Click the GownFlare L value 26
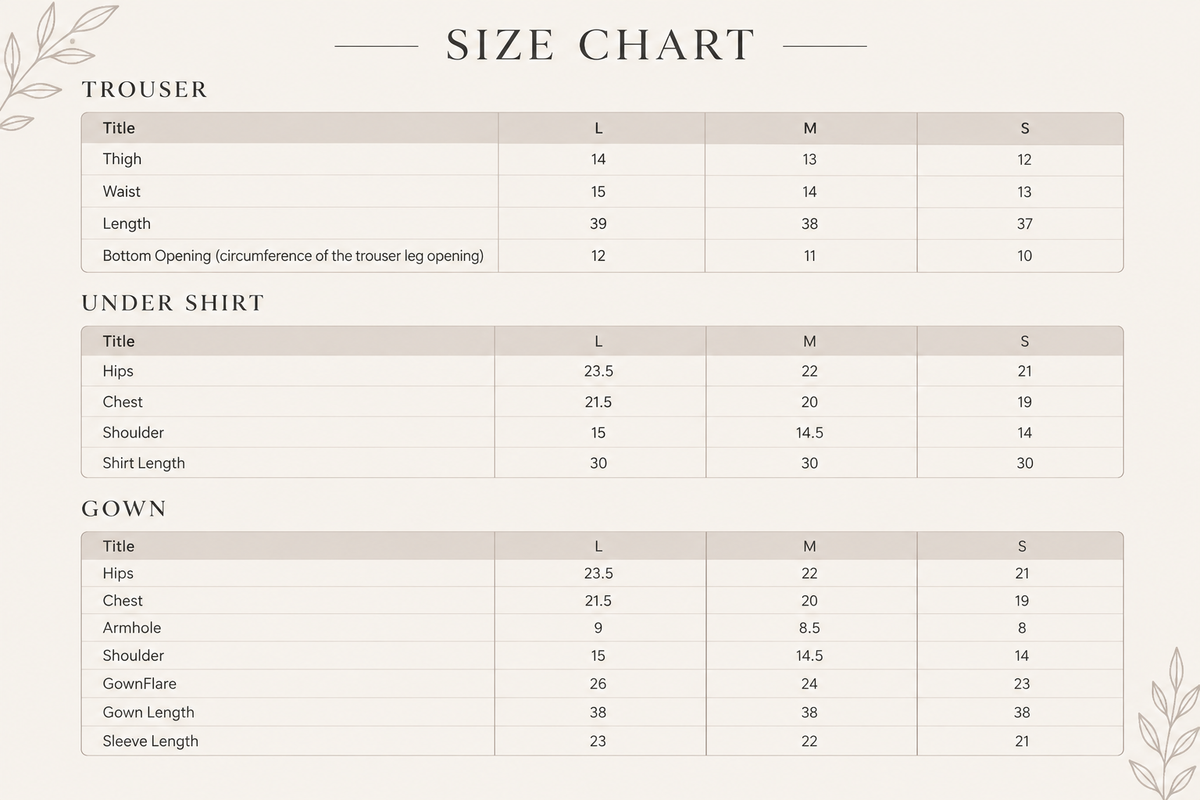1200x800 pixels. click(x=598, y=684)
